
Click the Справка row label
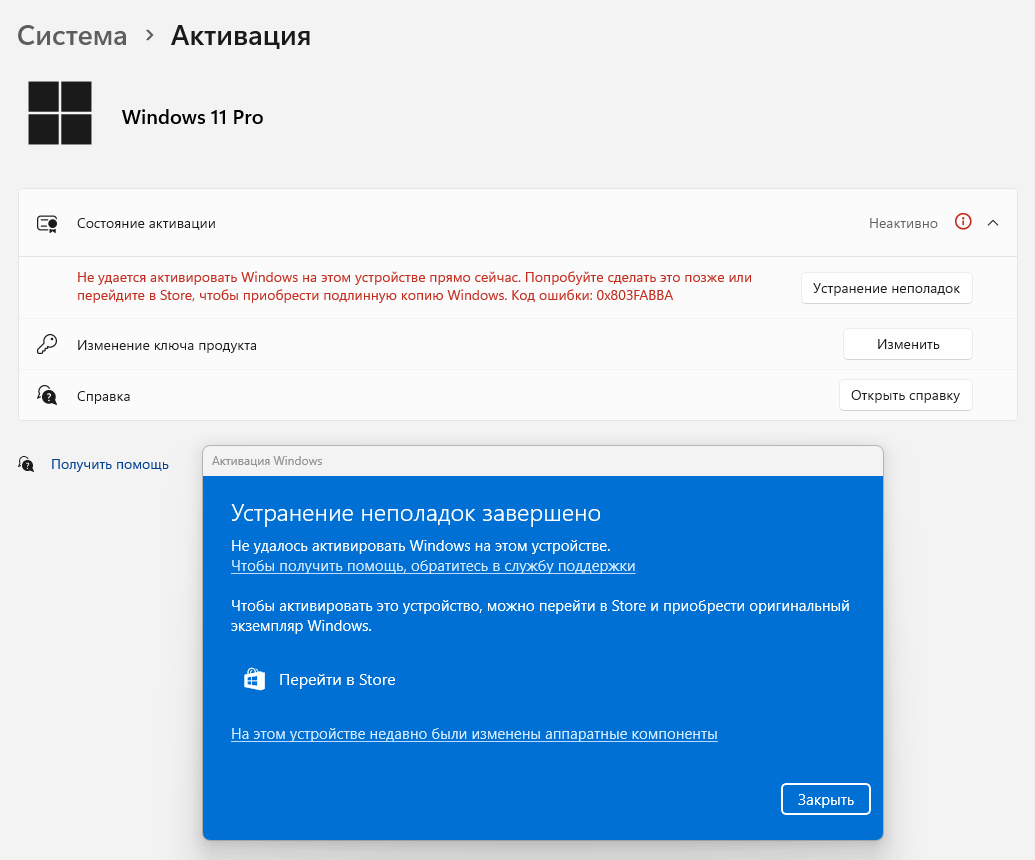pyautogui.click(x=103, y=396)
